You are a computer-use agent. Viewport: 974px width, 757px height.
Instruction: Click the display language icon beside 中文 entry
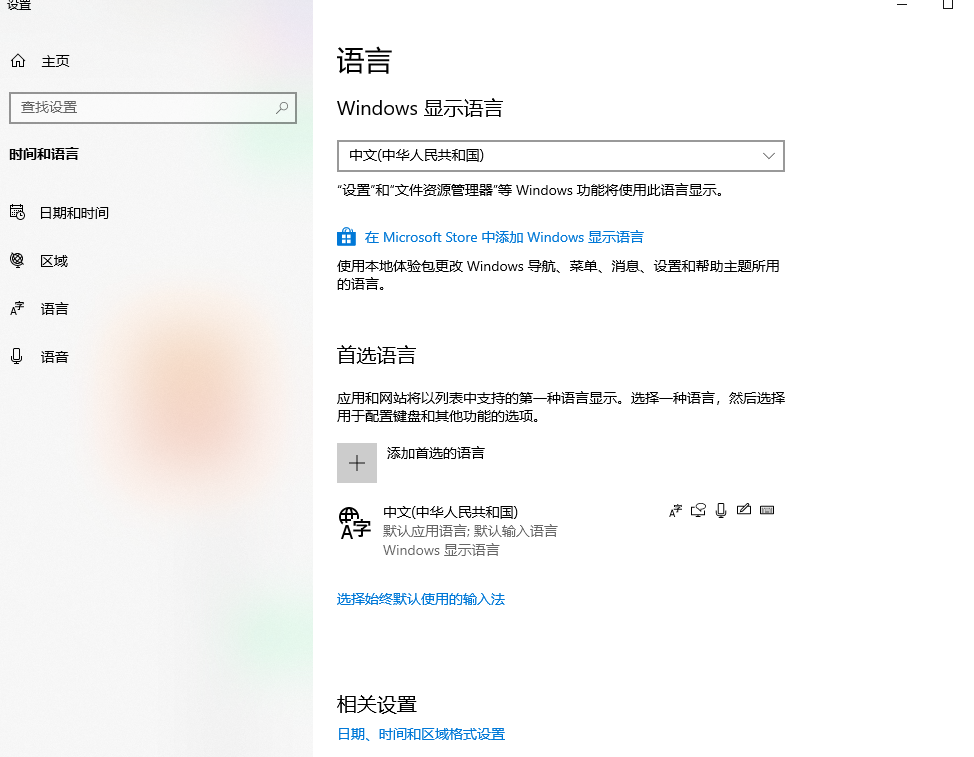675,510
